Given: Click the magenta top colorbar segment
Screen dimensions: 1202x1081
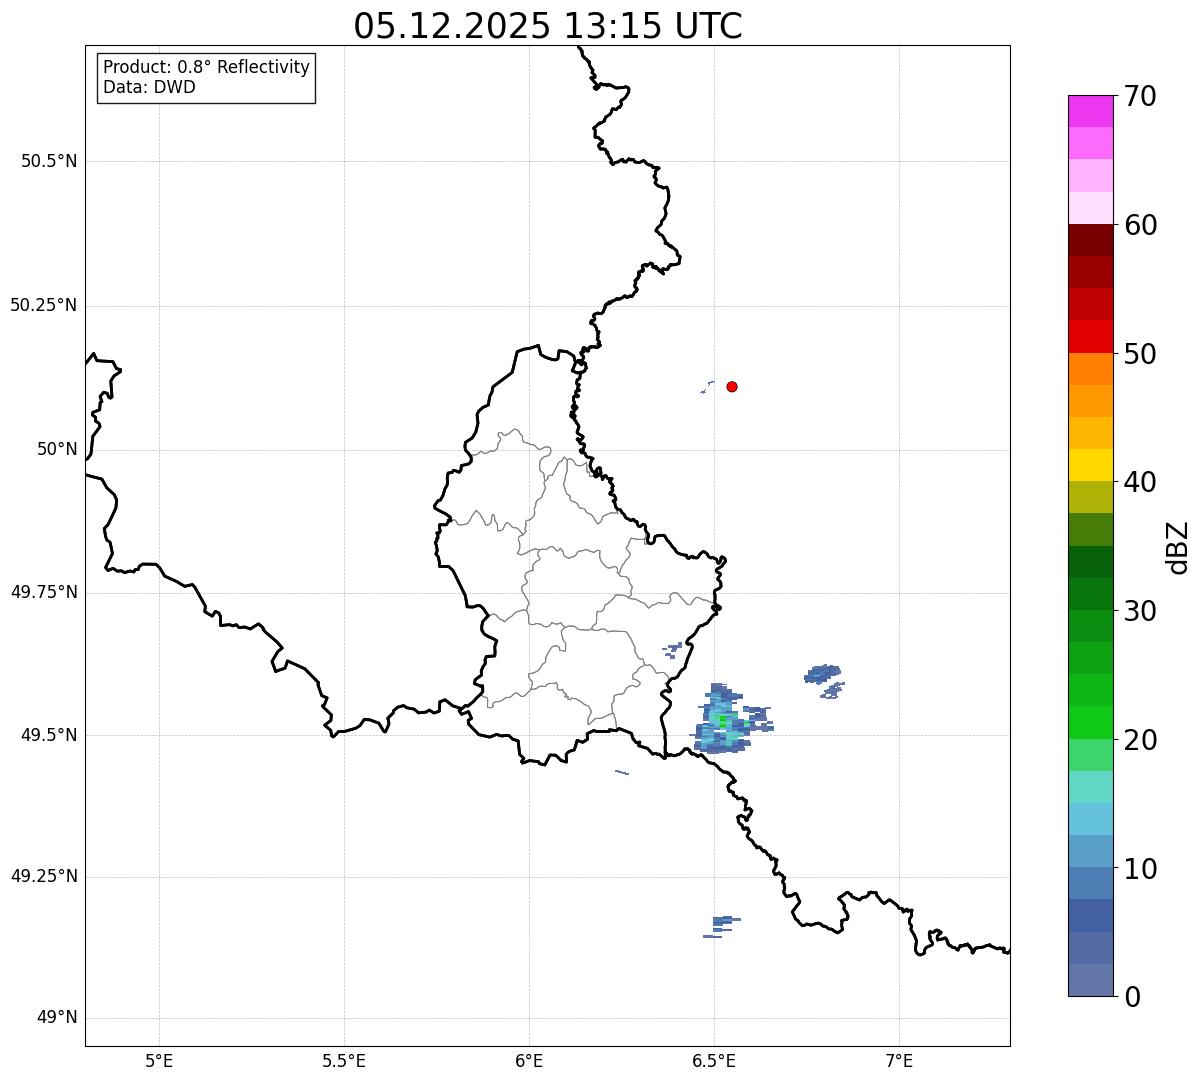Looking at the screenshot, I should click(1090, 111).
